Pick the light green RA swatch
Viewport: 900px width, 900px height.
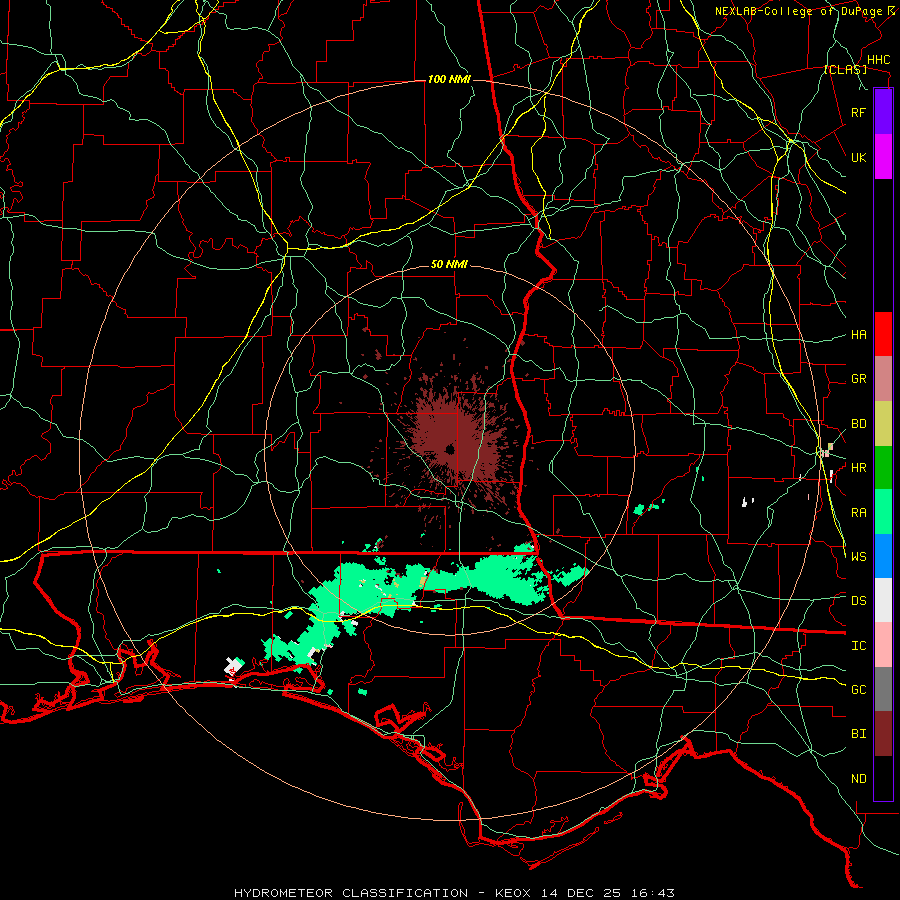[883, 512]
